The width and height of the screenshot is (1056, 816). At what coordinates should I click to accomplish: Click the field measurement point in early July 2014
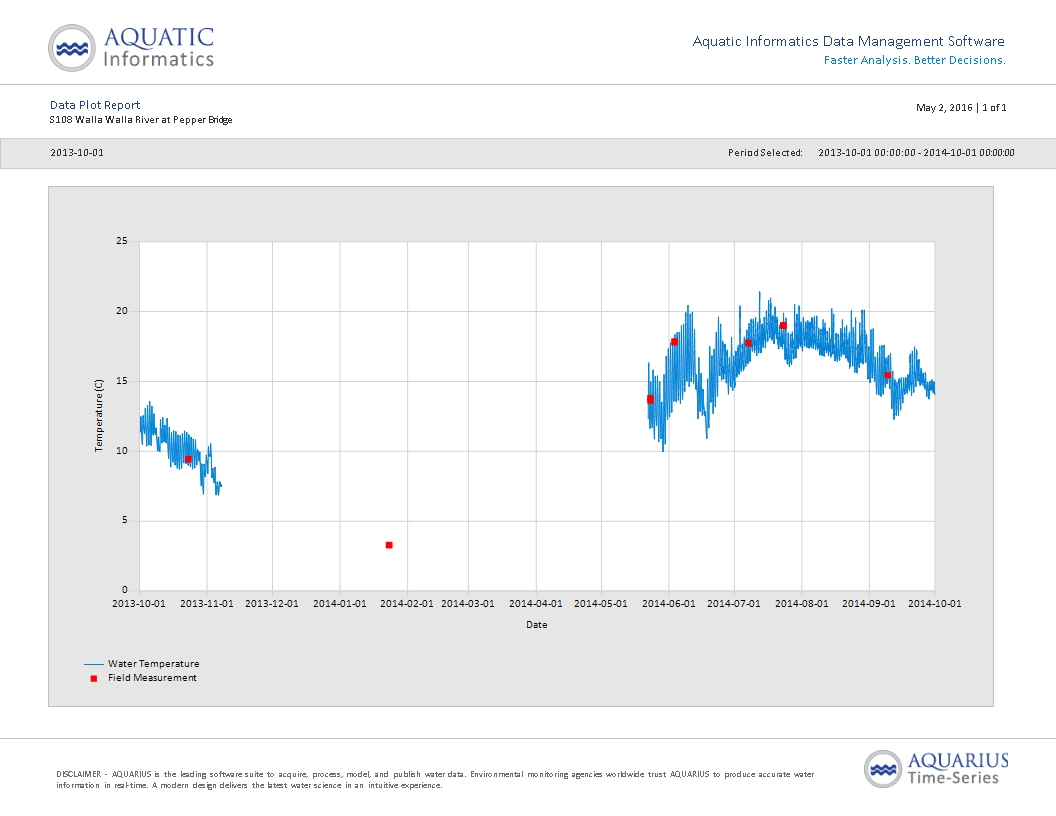(x=748, y=343)
